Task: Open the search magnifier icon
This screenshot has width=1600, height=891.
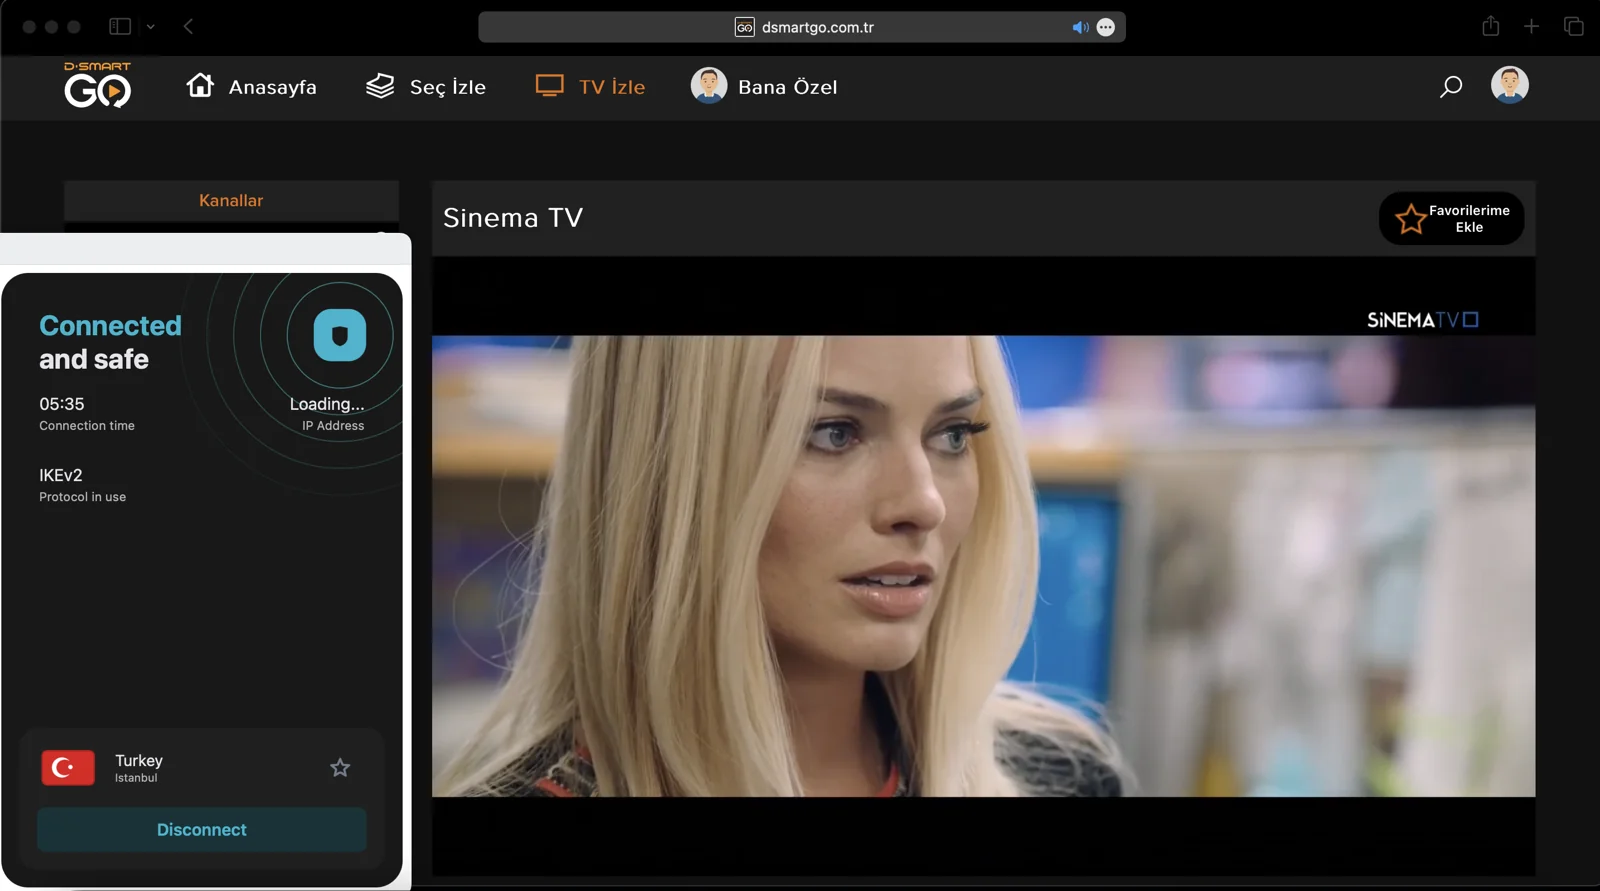Action: (1450, 87)
